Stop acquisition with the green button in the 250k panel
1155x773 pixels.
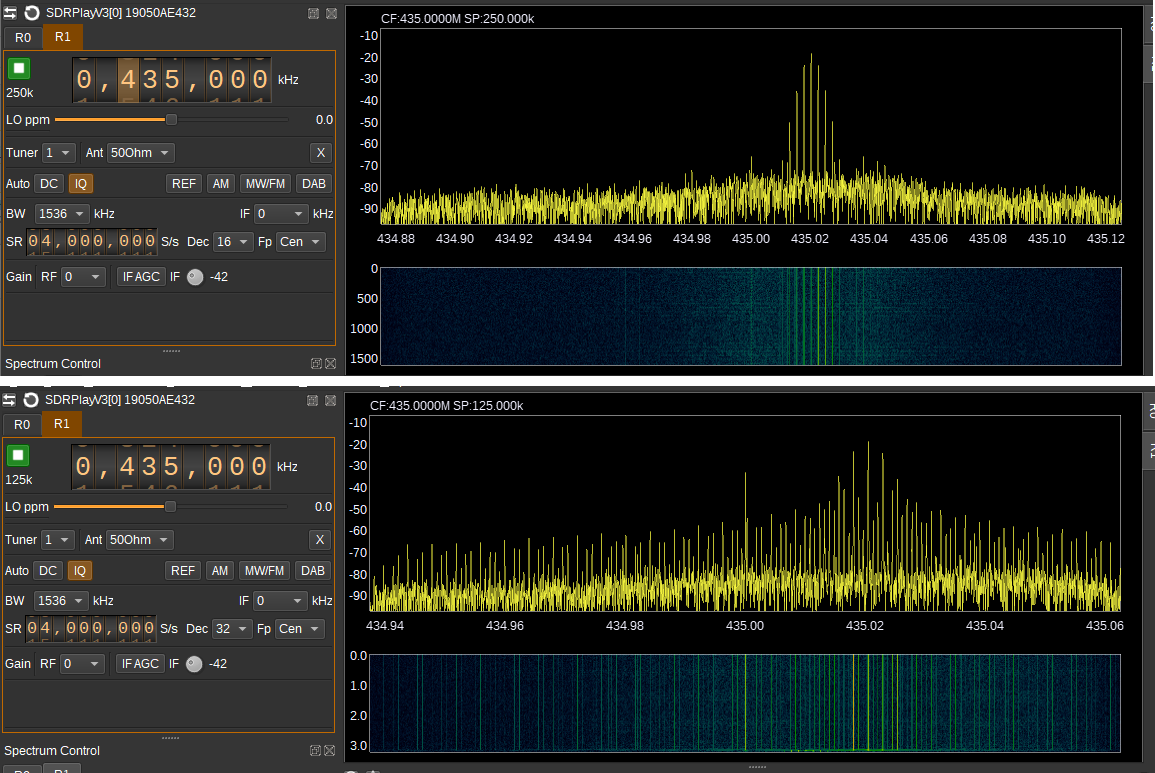pos(19,69)
